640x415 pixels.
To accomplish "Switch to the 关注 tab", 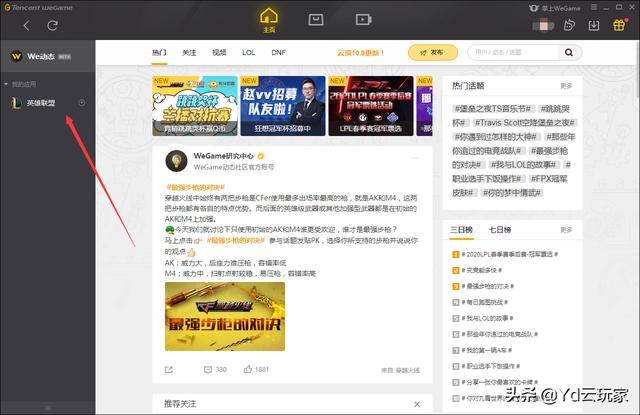I will pos(189,52).
